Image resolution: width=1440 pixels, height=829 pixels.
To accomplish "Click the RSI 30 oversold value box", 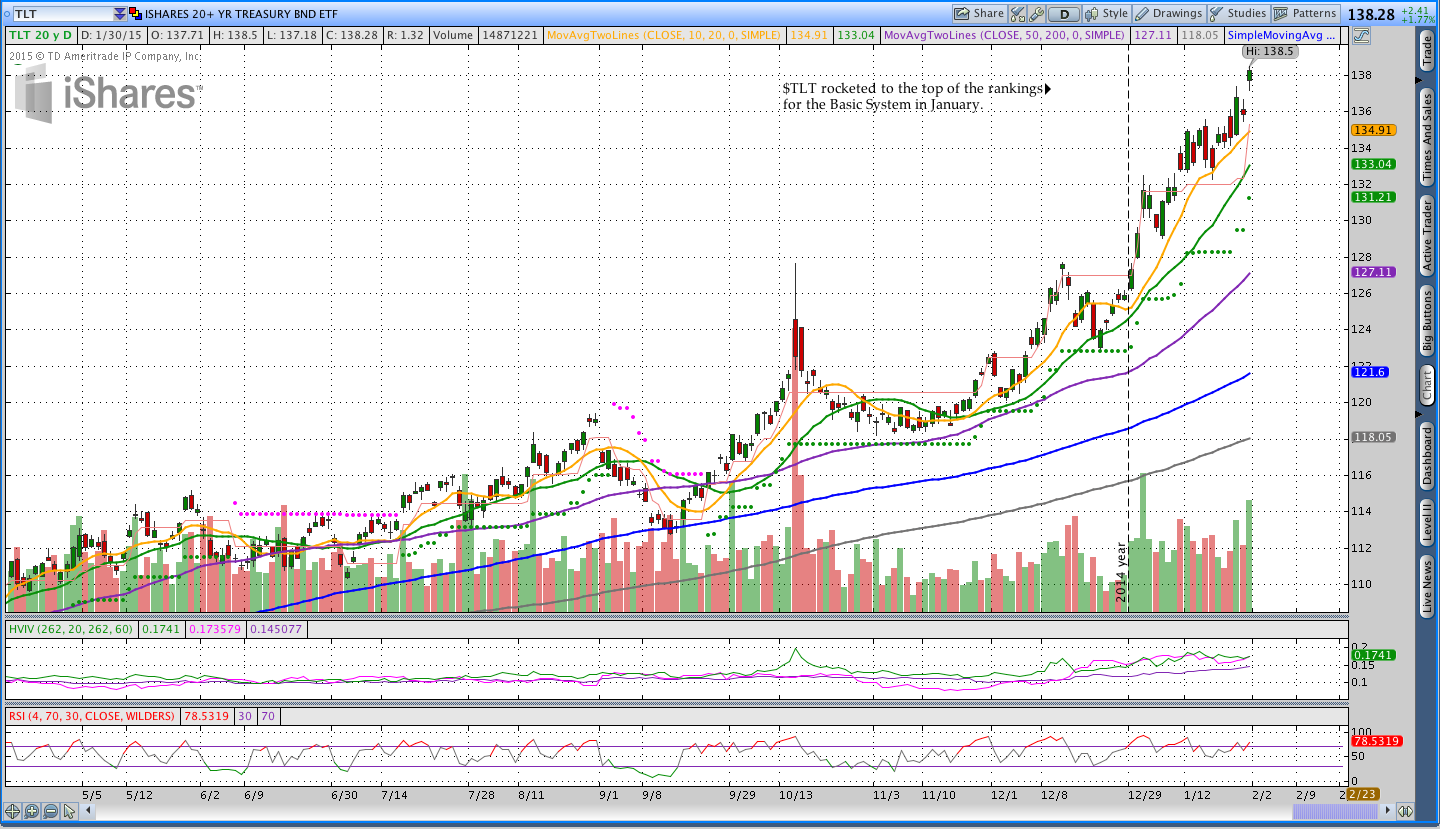I will [x=245, y=716].
